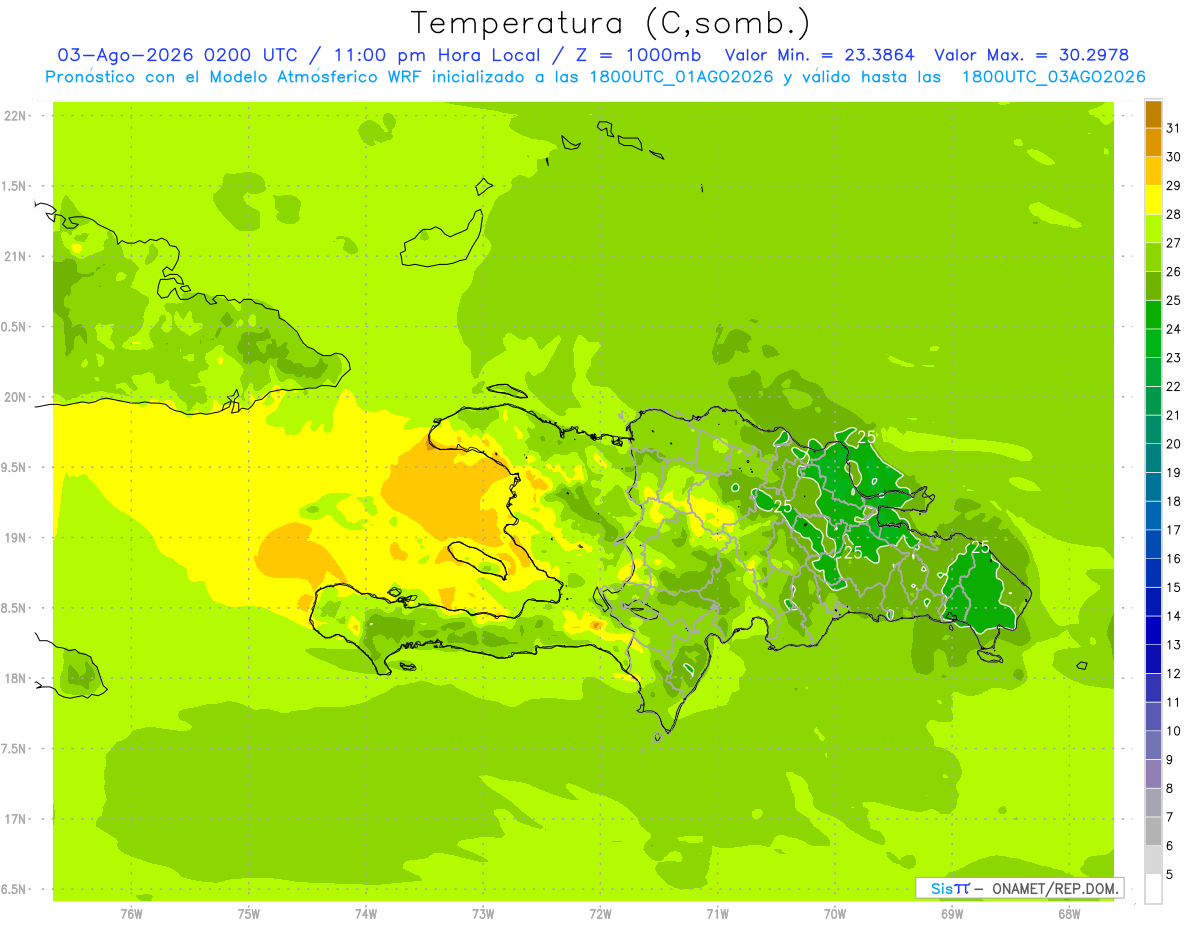Pick the green legend swatch between 24 and 25
The height and width of the screenshot is (927, 1200).
(1153, 315)
